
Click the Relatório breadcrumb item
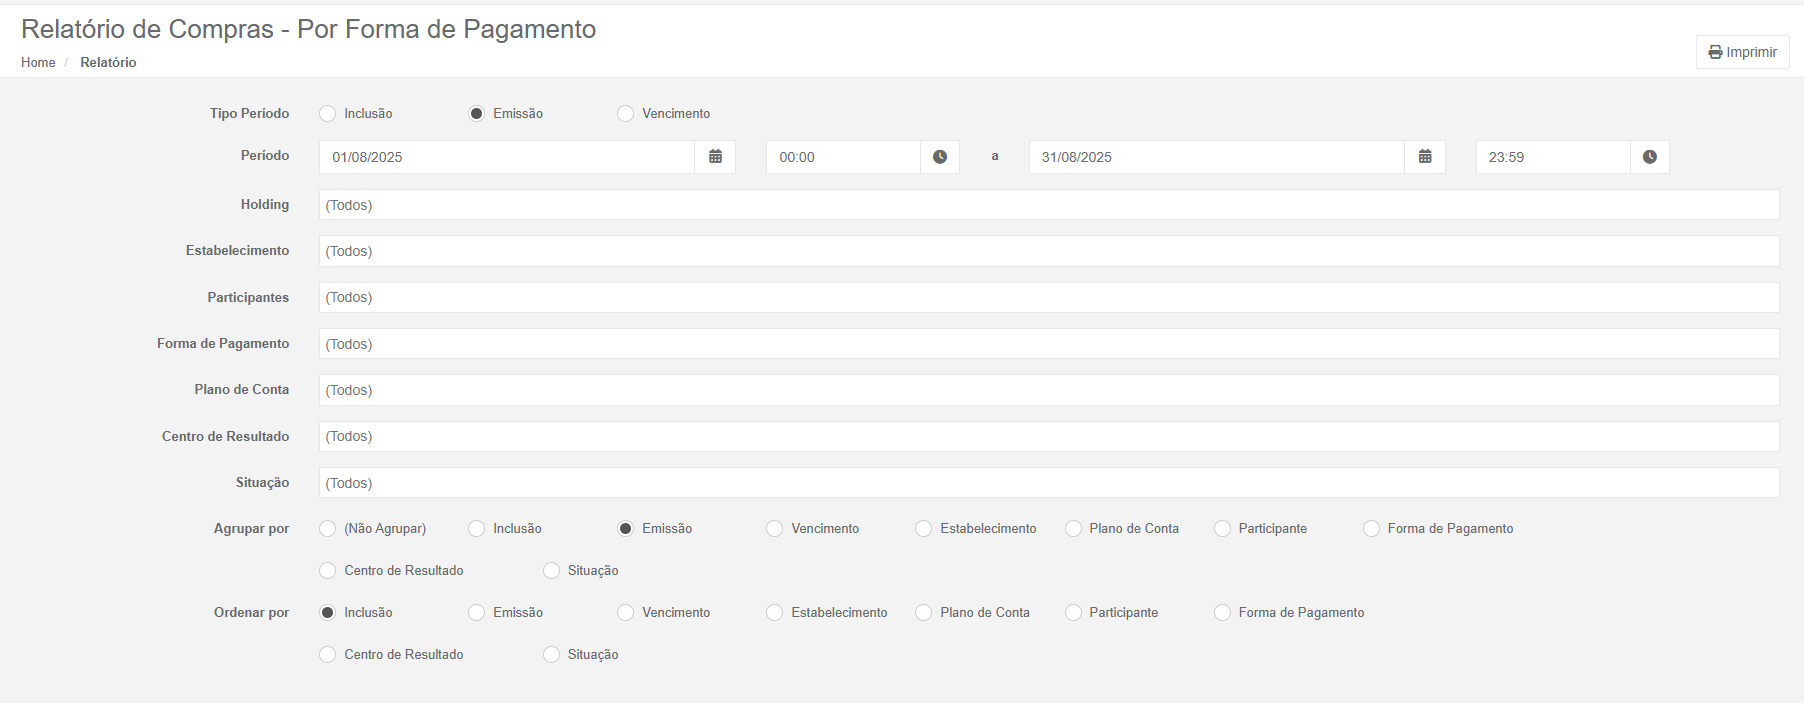[x=108, y=62]
